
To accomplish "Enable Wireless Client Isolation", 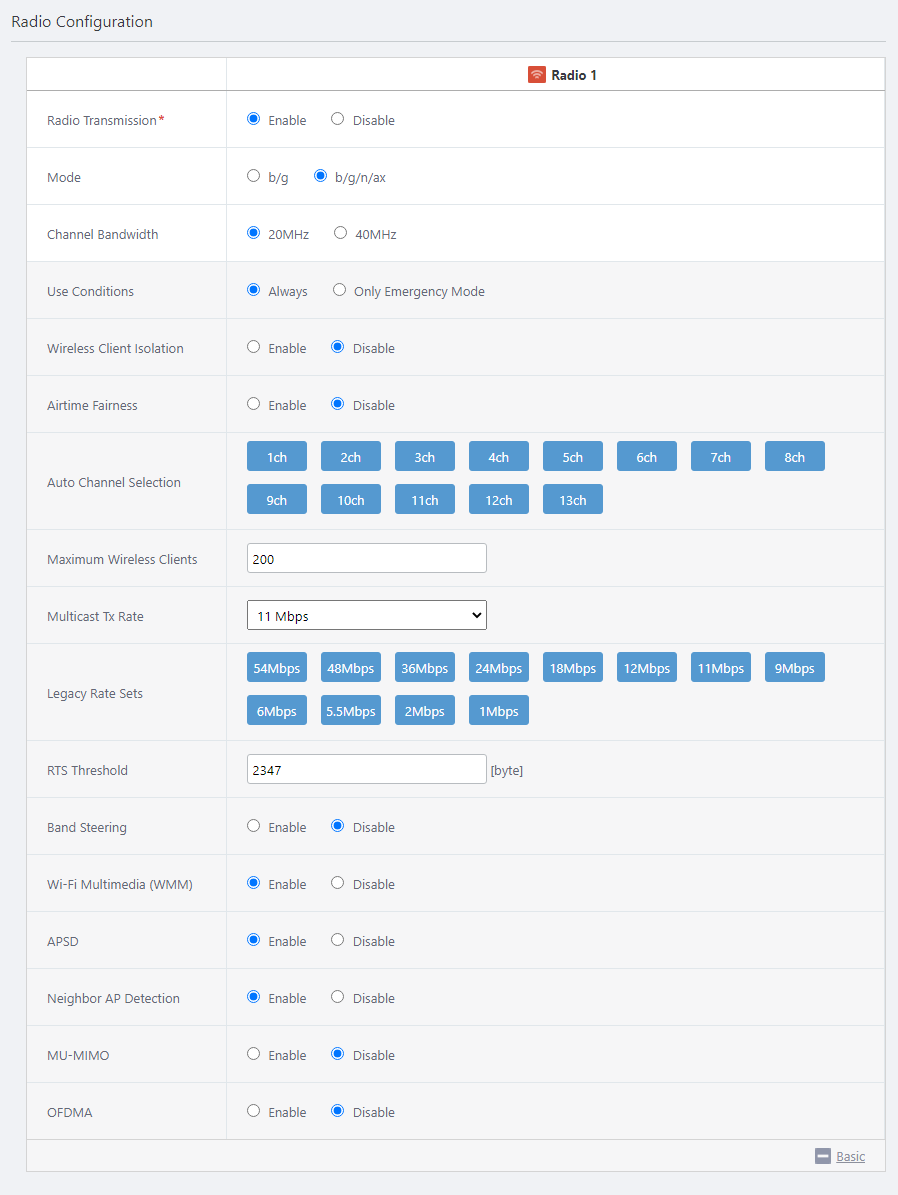I will pyautogui.click(x=254, y=347).
